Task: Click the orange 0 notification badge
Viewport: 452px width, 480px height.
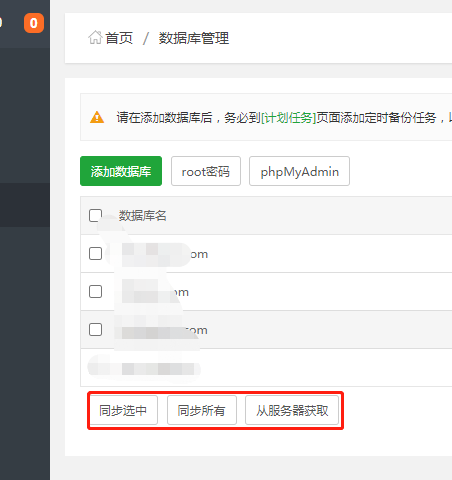Action: point(34,23)
